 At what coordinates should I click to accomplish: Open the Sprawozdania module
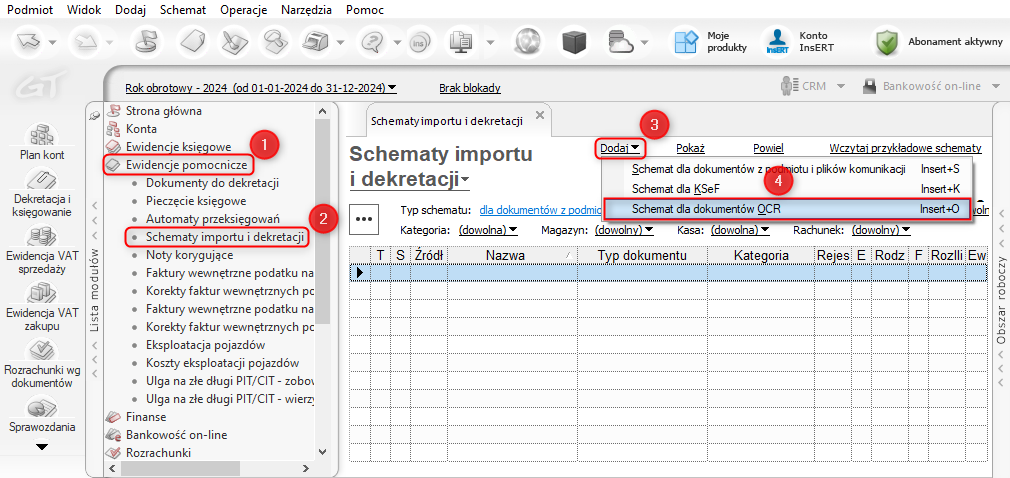(x=42, y=416)
